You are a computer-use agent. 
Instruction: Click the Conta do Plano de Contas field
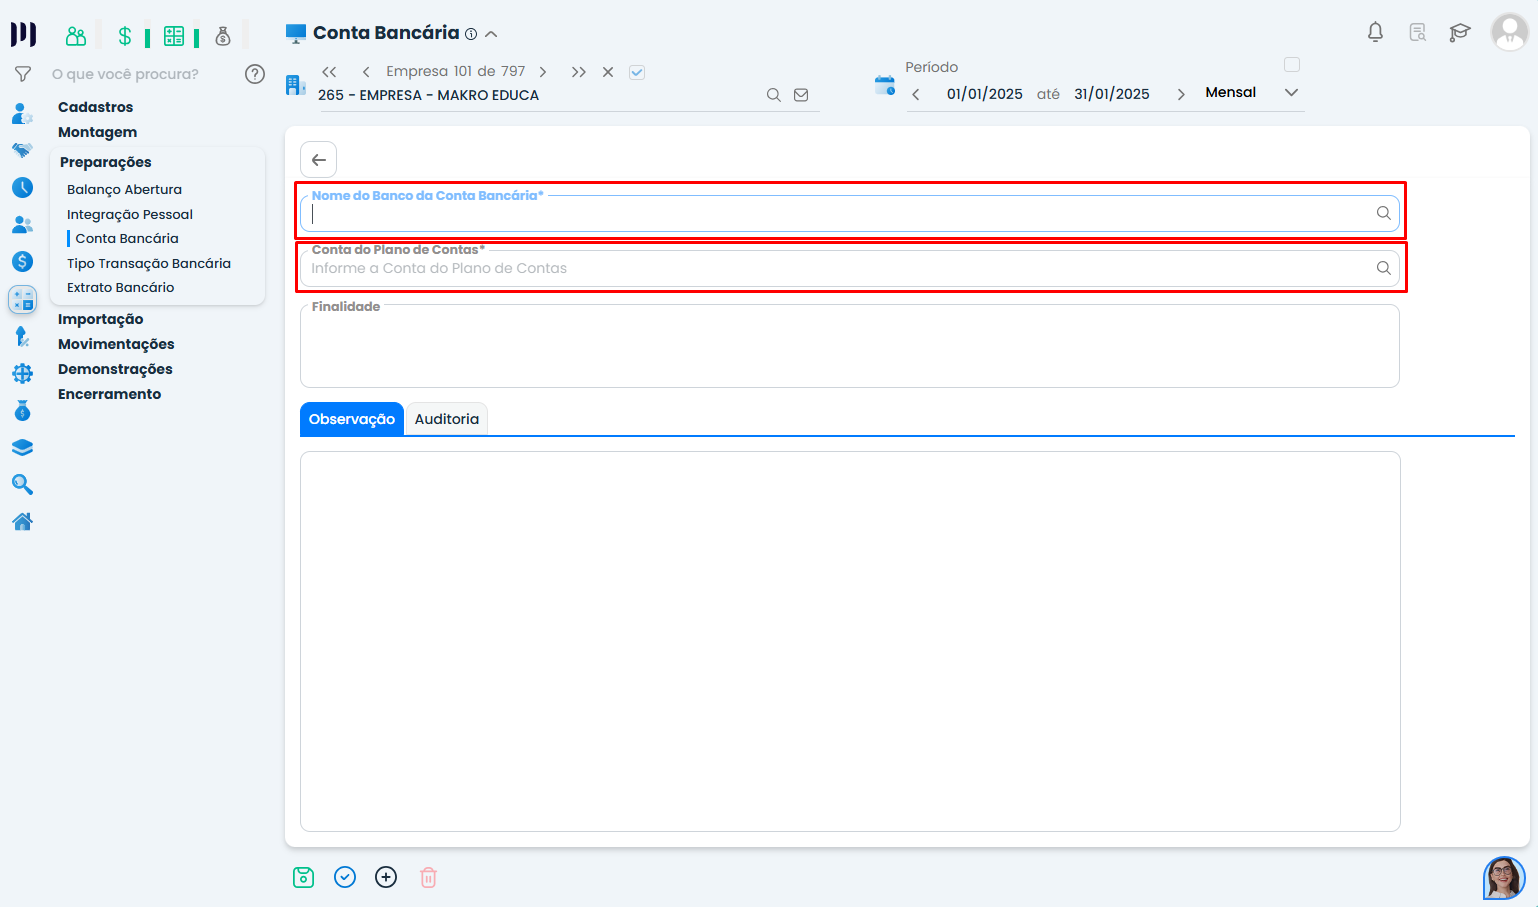click(x=840, y=268)
